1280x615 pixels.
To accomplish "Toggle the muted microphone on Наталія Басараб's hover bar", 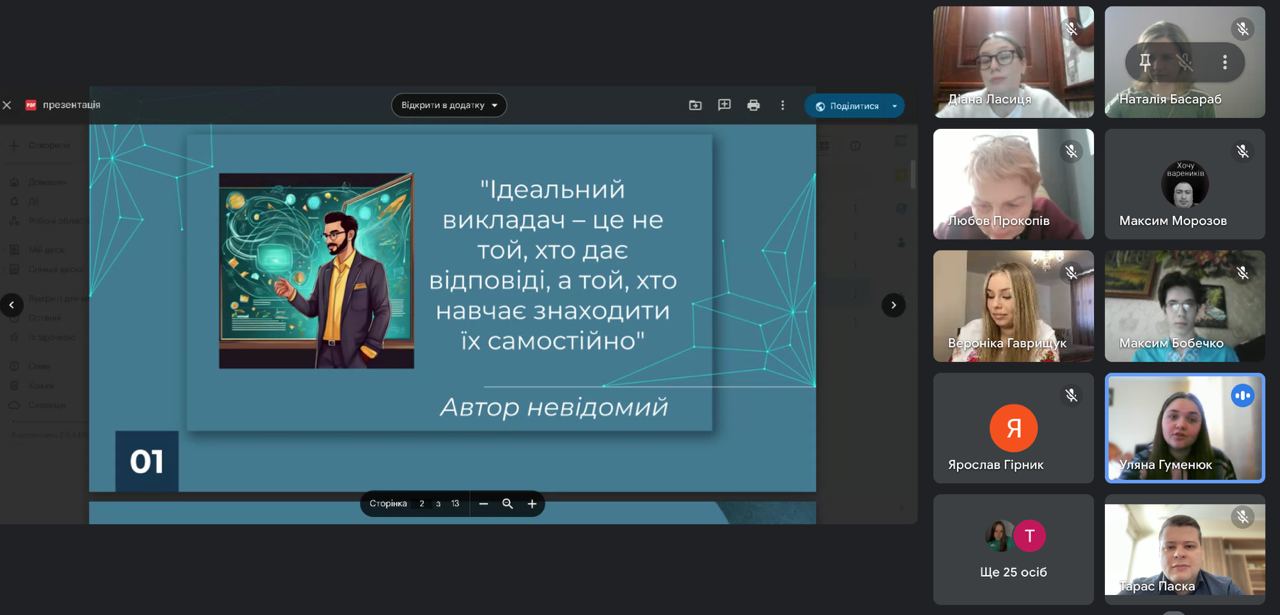I will tap(1185, 62).
